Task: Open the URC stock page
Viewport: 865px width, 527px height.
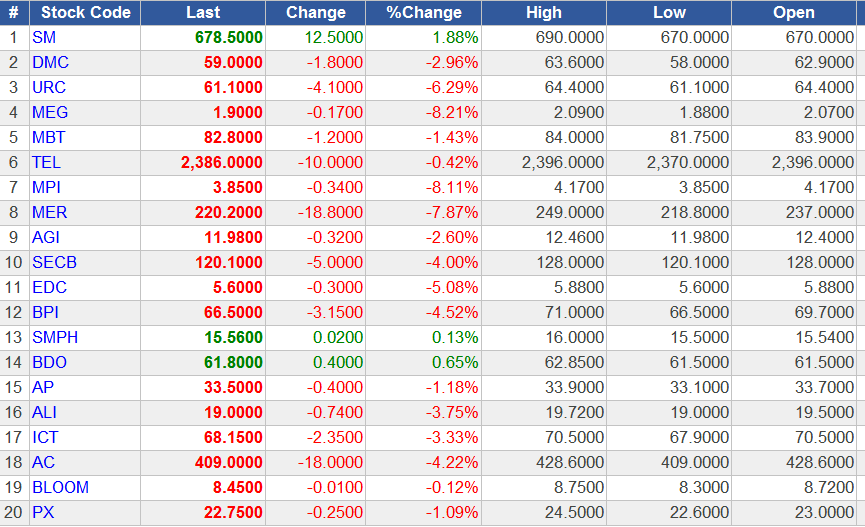Action: point(50,87)
